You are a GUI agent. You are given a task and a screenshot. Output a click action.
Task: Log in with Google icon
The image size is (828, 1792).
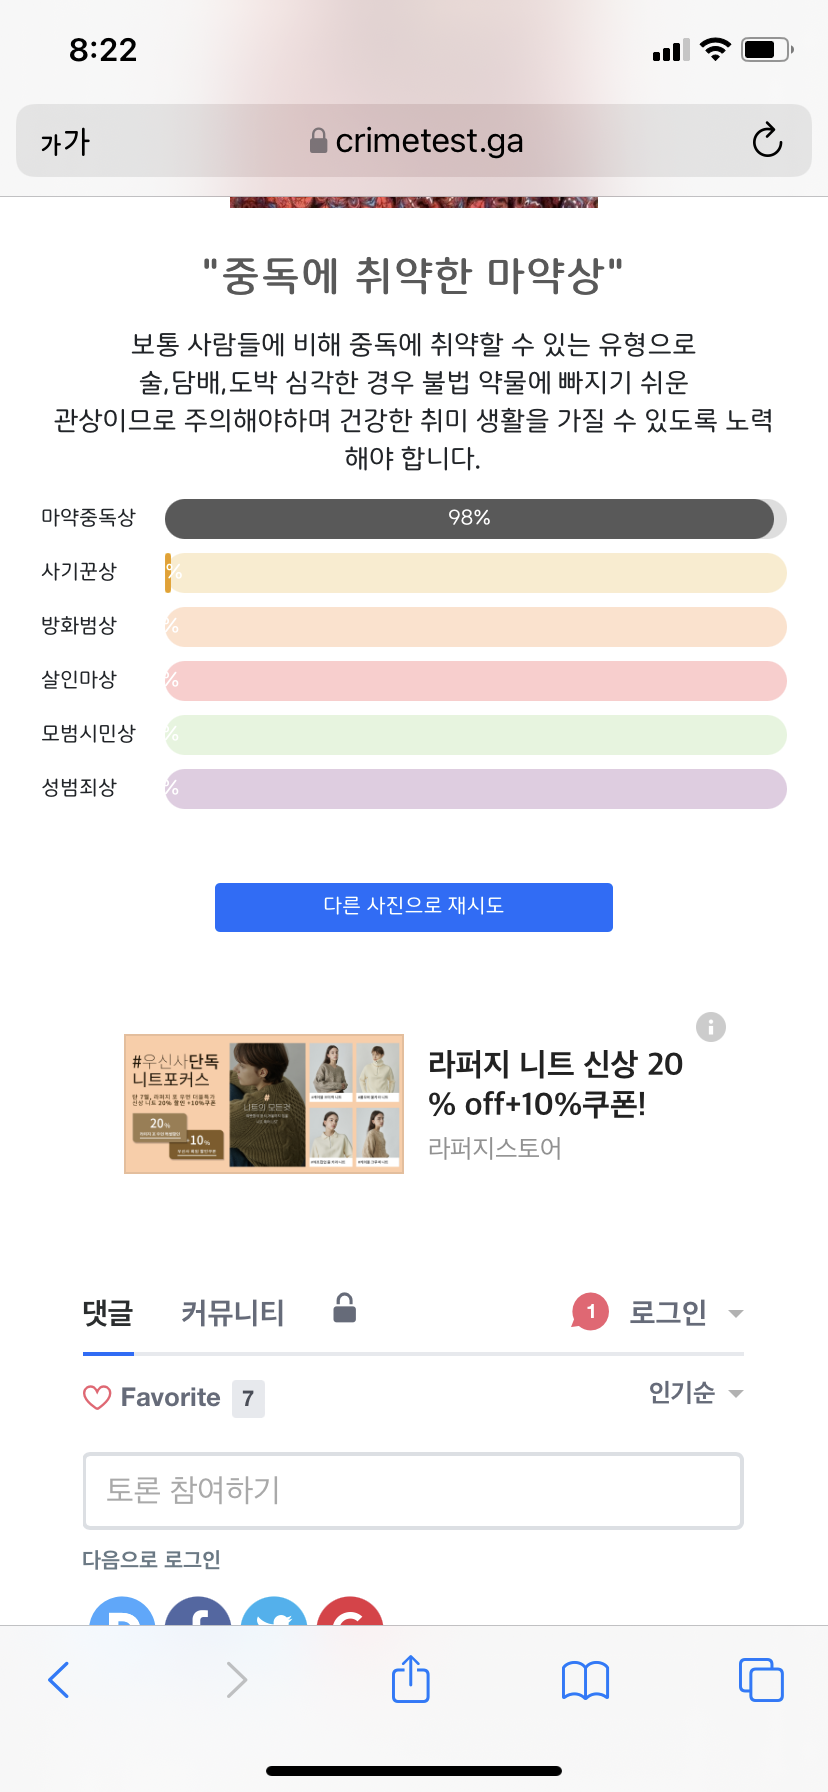point(350,1612)
